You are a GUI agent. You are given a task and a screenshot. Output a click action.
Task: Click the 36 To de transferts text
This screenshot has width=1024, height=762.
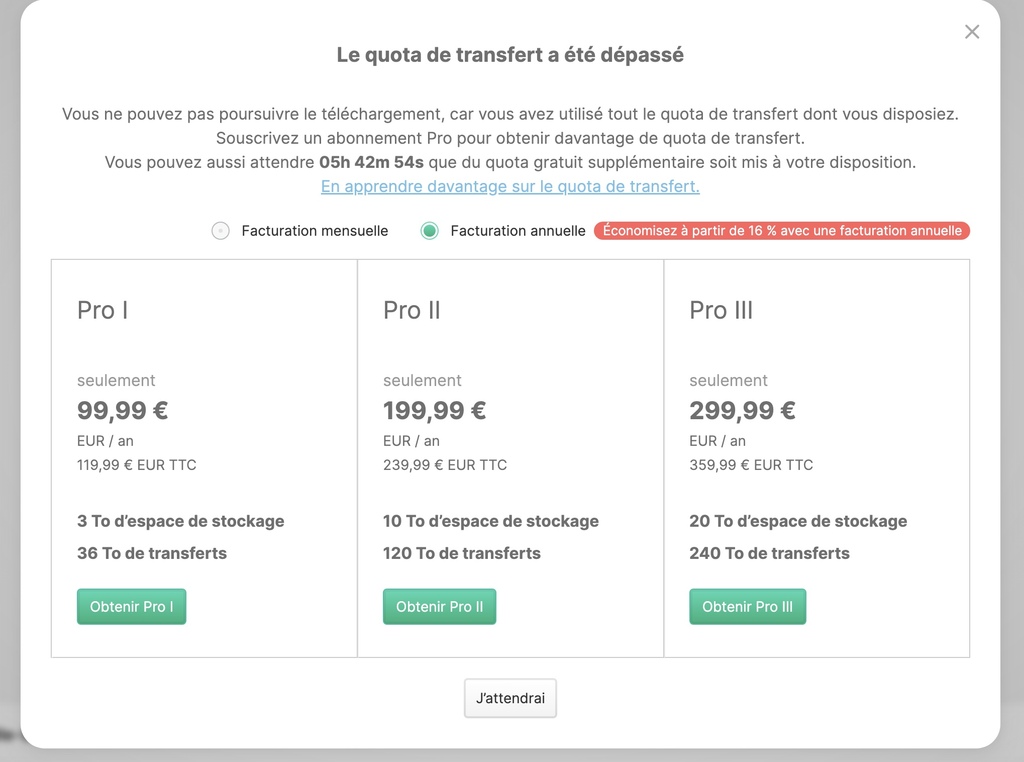point(152,553)
